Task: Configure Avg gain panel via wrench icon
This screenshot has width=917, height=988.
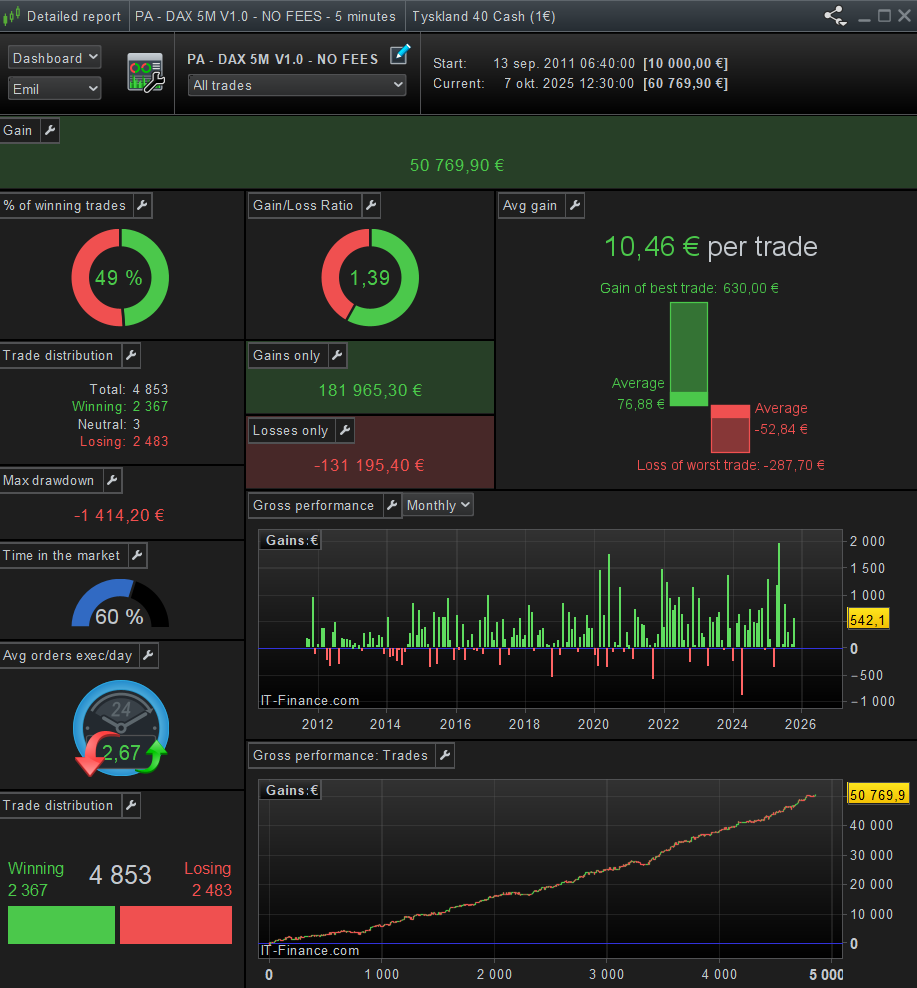Action: [574, 205]
